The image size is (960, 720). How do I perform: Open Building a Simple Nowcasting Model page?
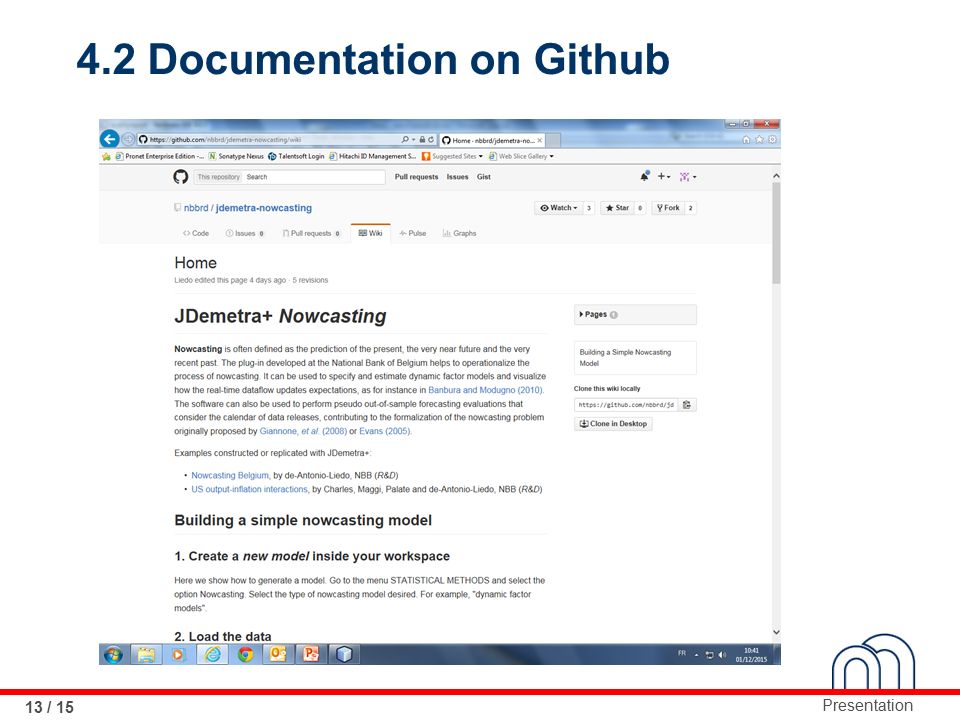click(625, 358)
